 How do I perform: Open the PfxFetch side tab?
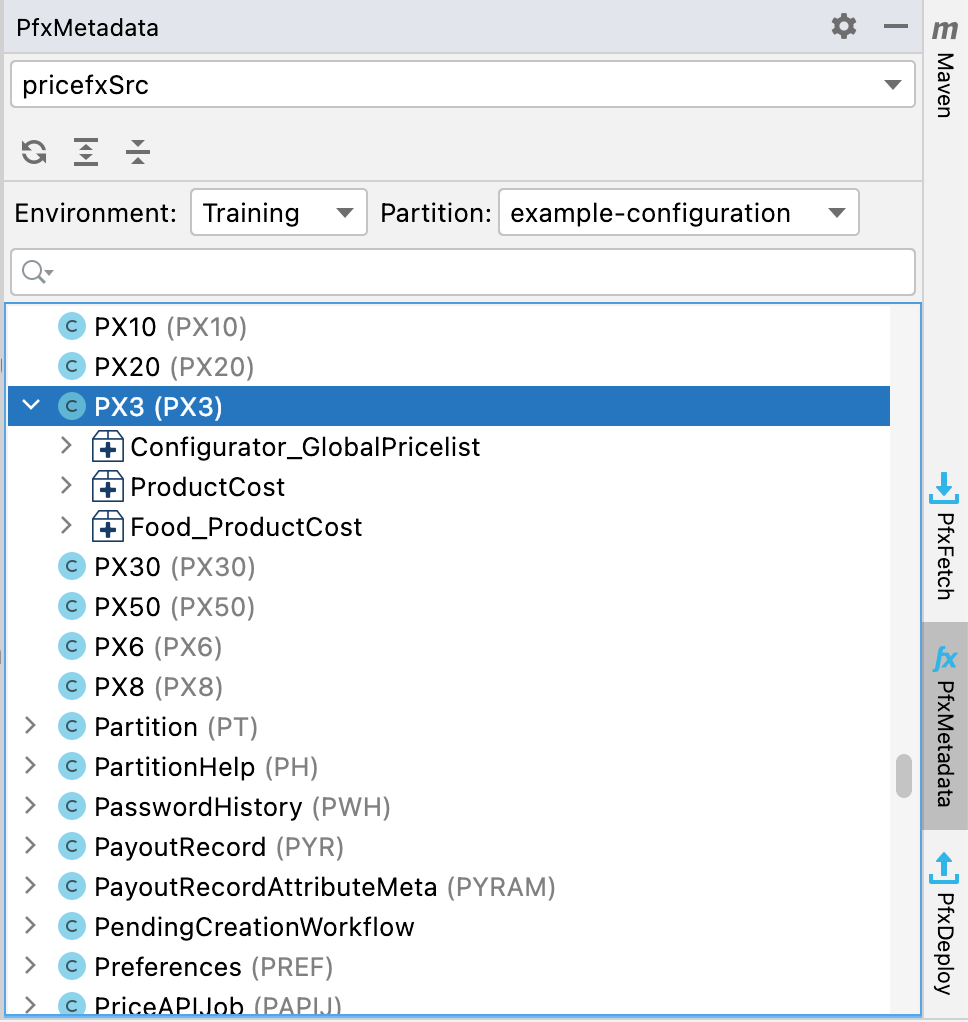(944, 534)
